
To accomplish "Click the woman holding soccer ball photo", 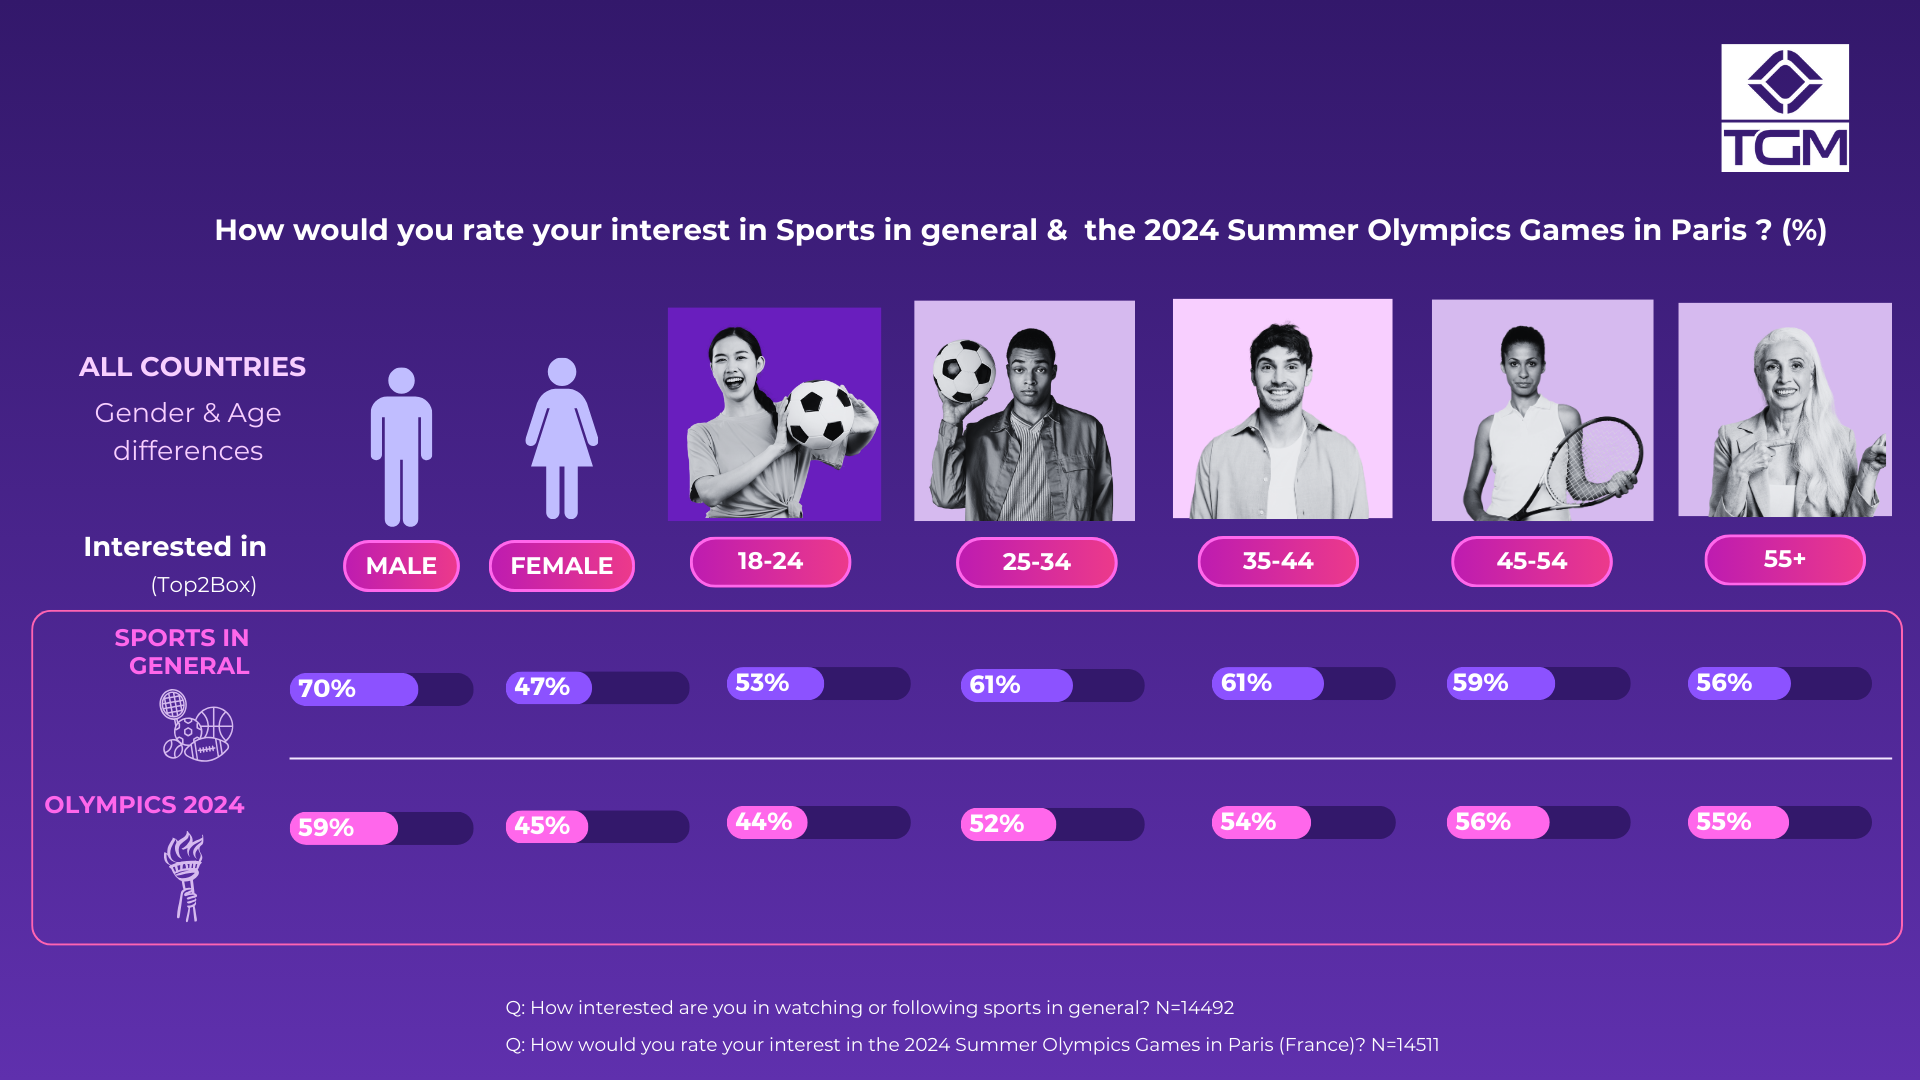I will tap(774, 414).
